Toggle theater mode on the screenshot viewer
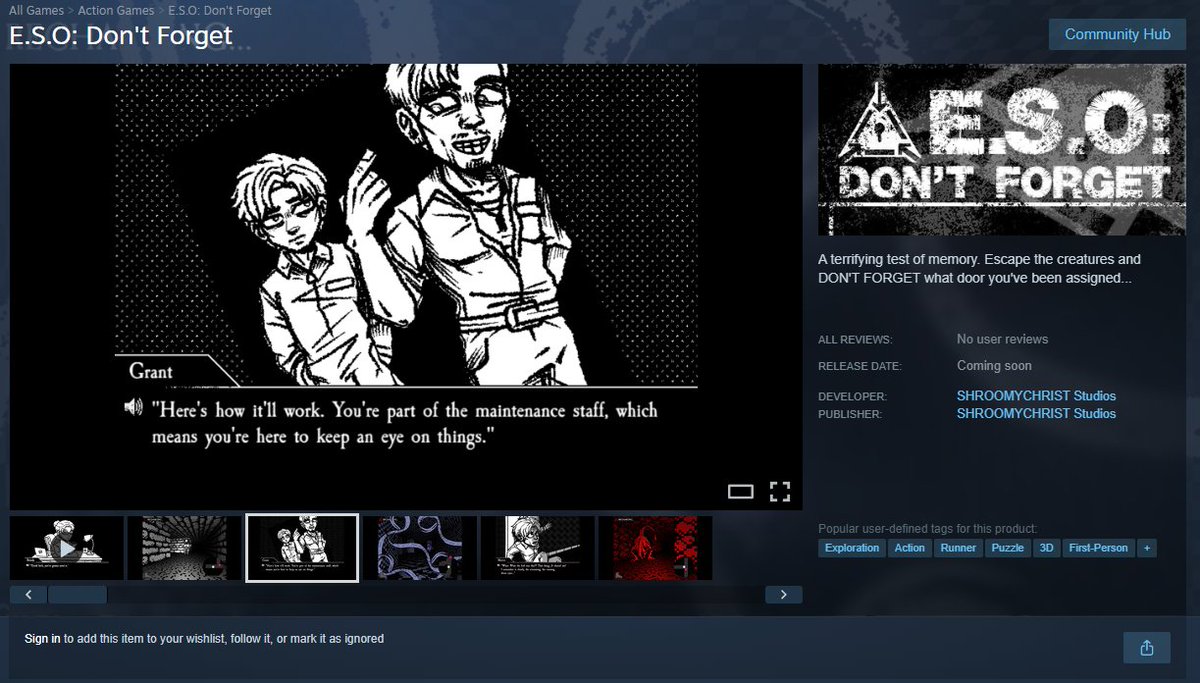Screen dimensions: 1200x683 pos(740,491)
